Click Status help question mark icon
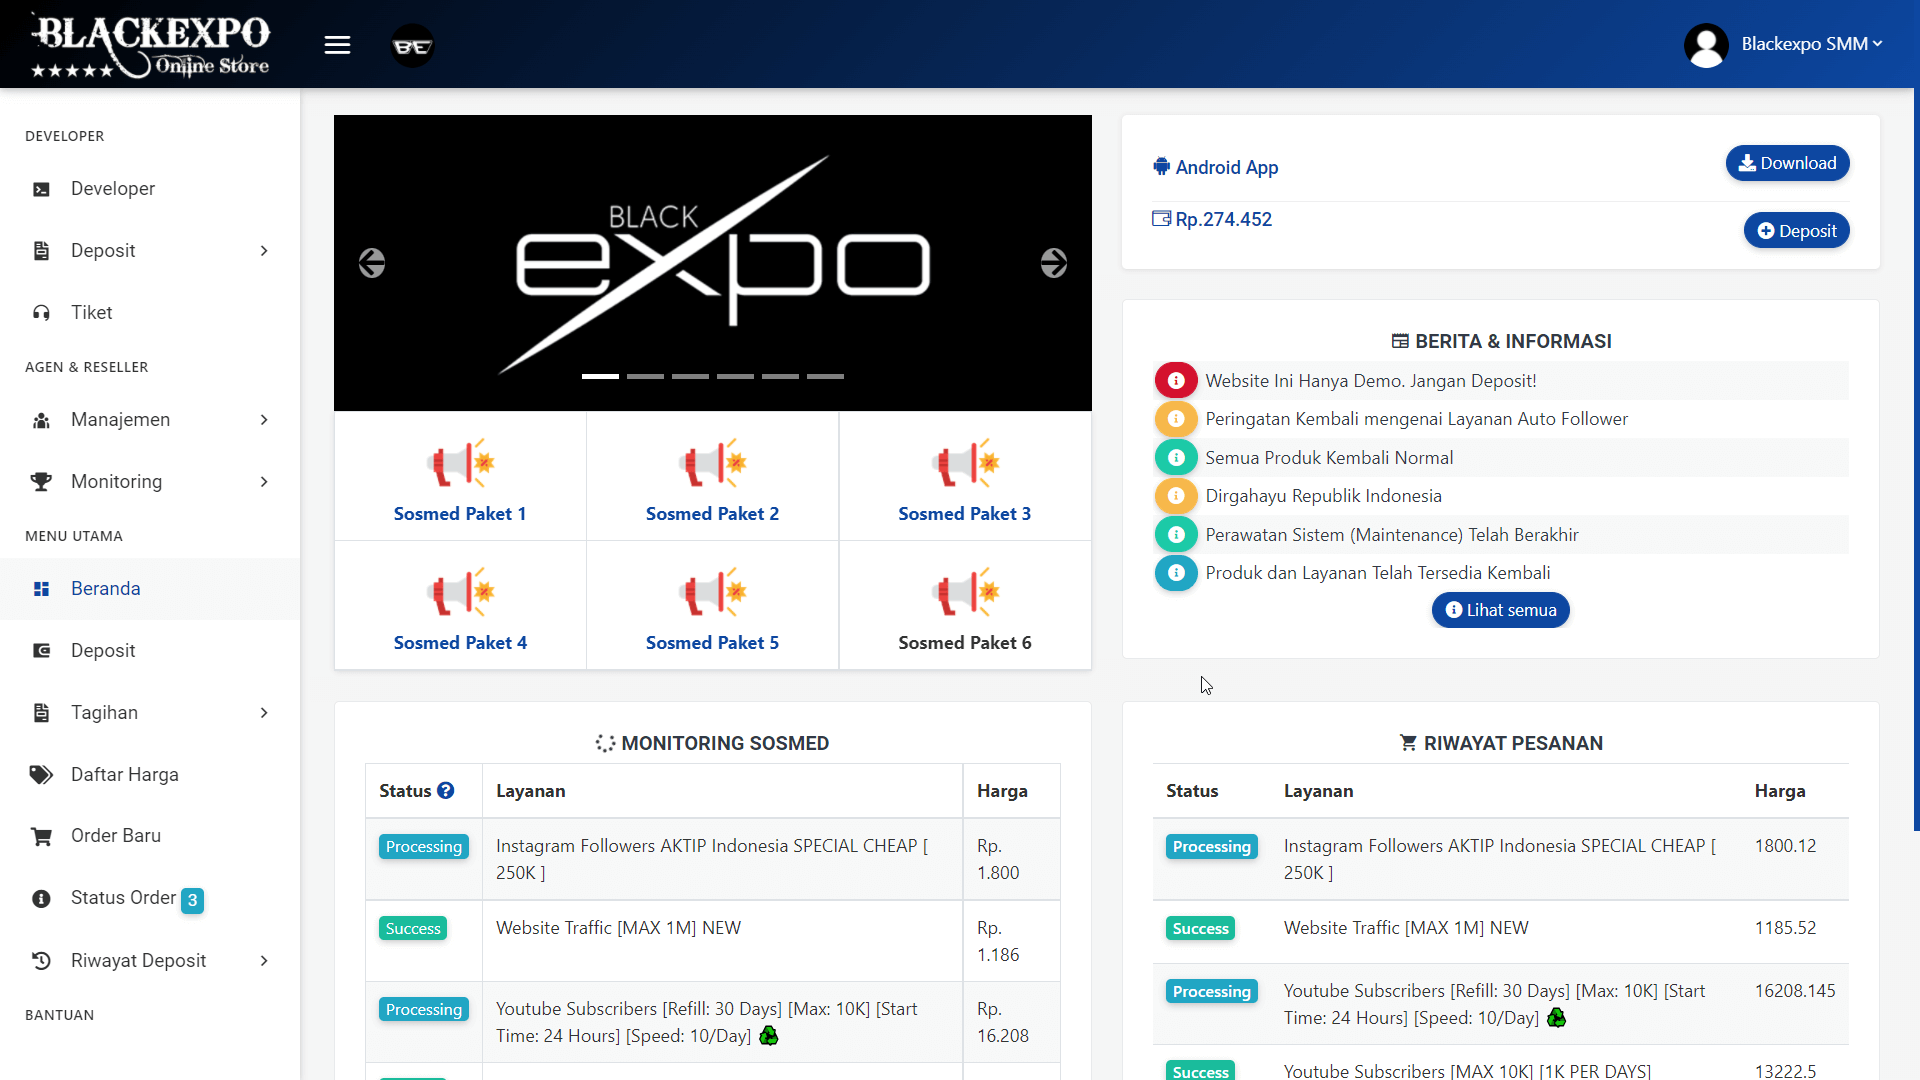 point(446,790)
